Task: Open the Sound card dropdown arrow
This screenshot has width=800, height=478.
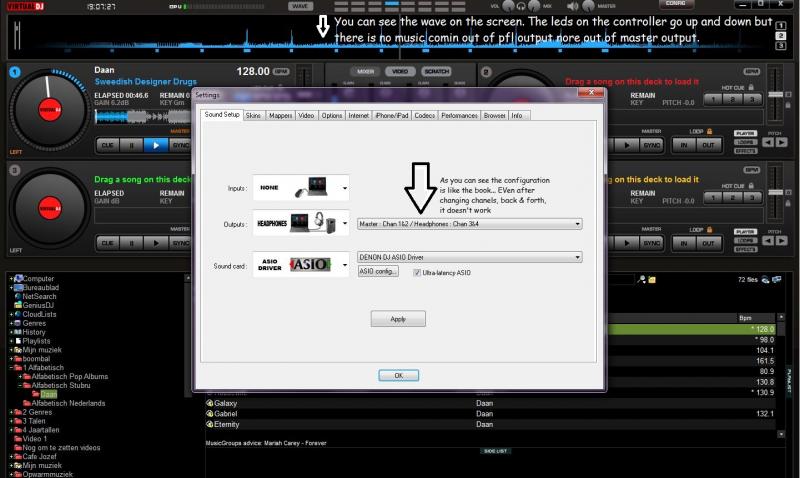Action: pos(345,265)
